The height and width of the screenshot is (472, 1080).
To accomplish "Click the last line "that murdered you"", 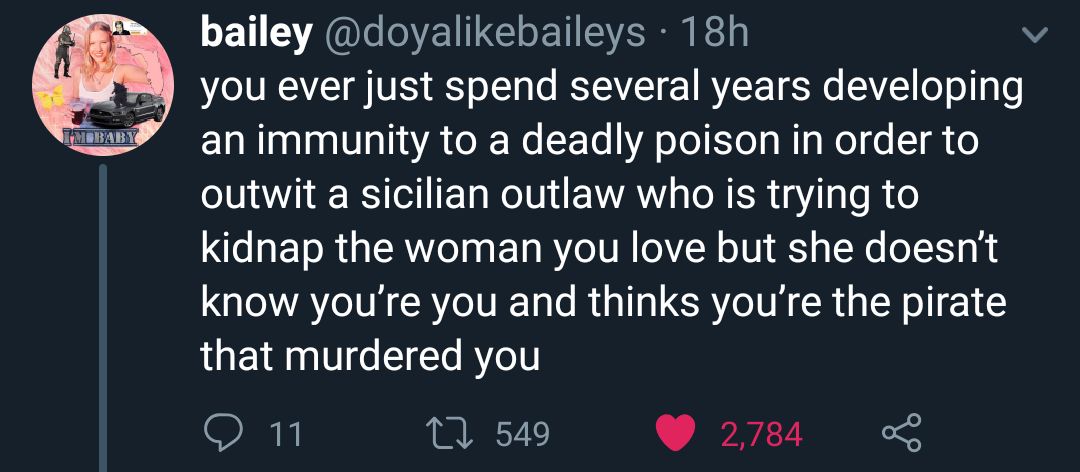I will tap(370, 355).
